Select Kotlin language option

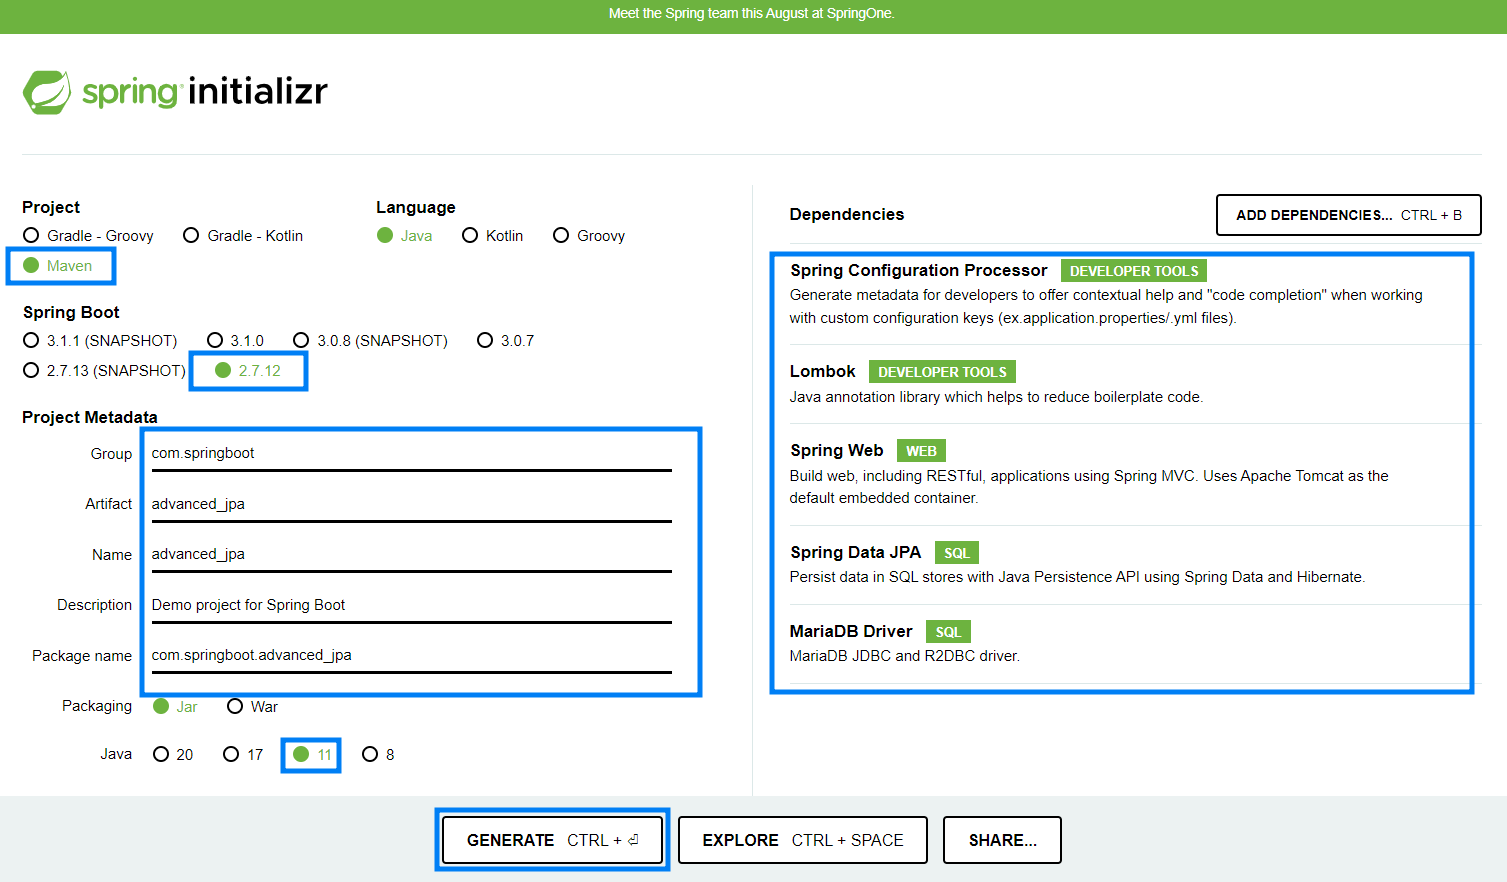pos(493,236)
